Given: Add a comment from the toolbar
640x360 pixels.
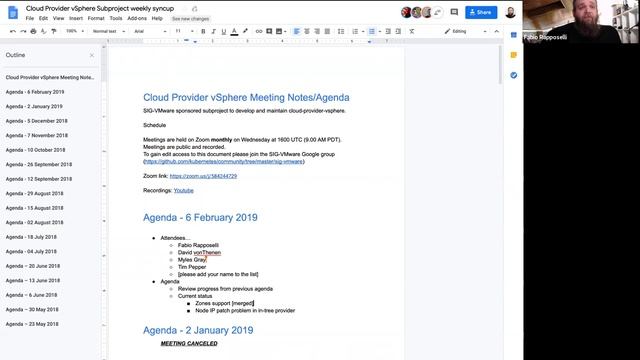Looking at the screenshot, I should 269,31.
